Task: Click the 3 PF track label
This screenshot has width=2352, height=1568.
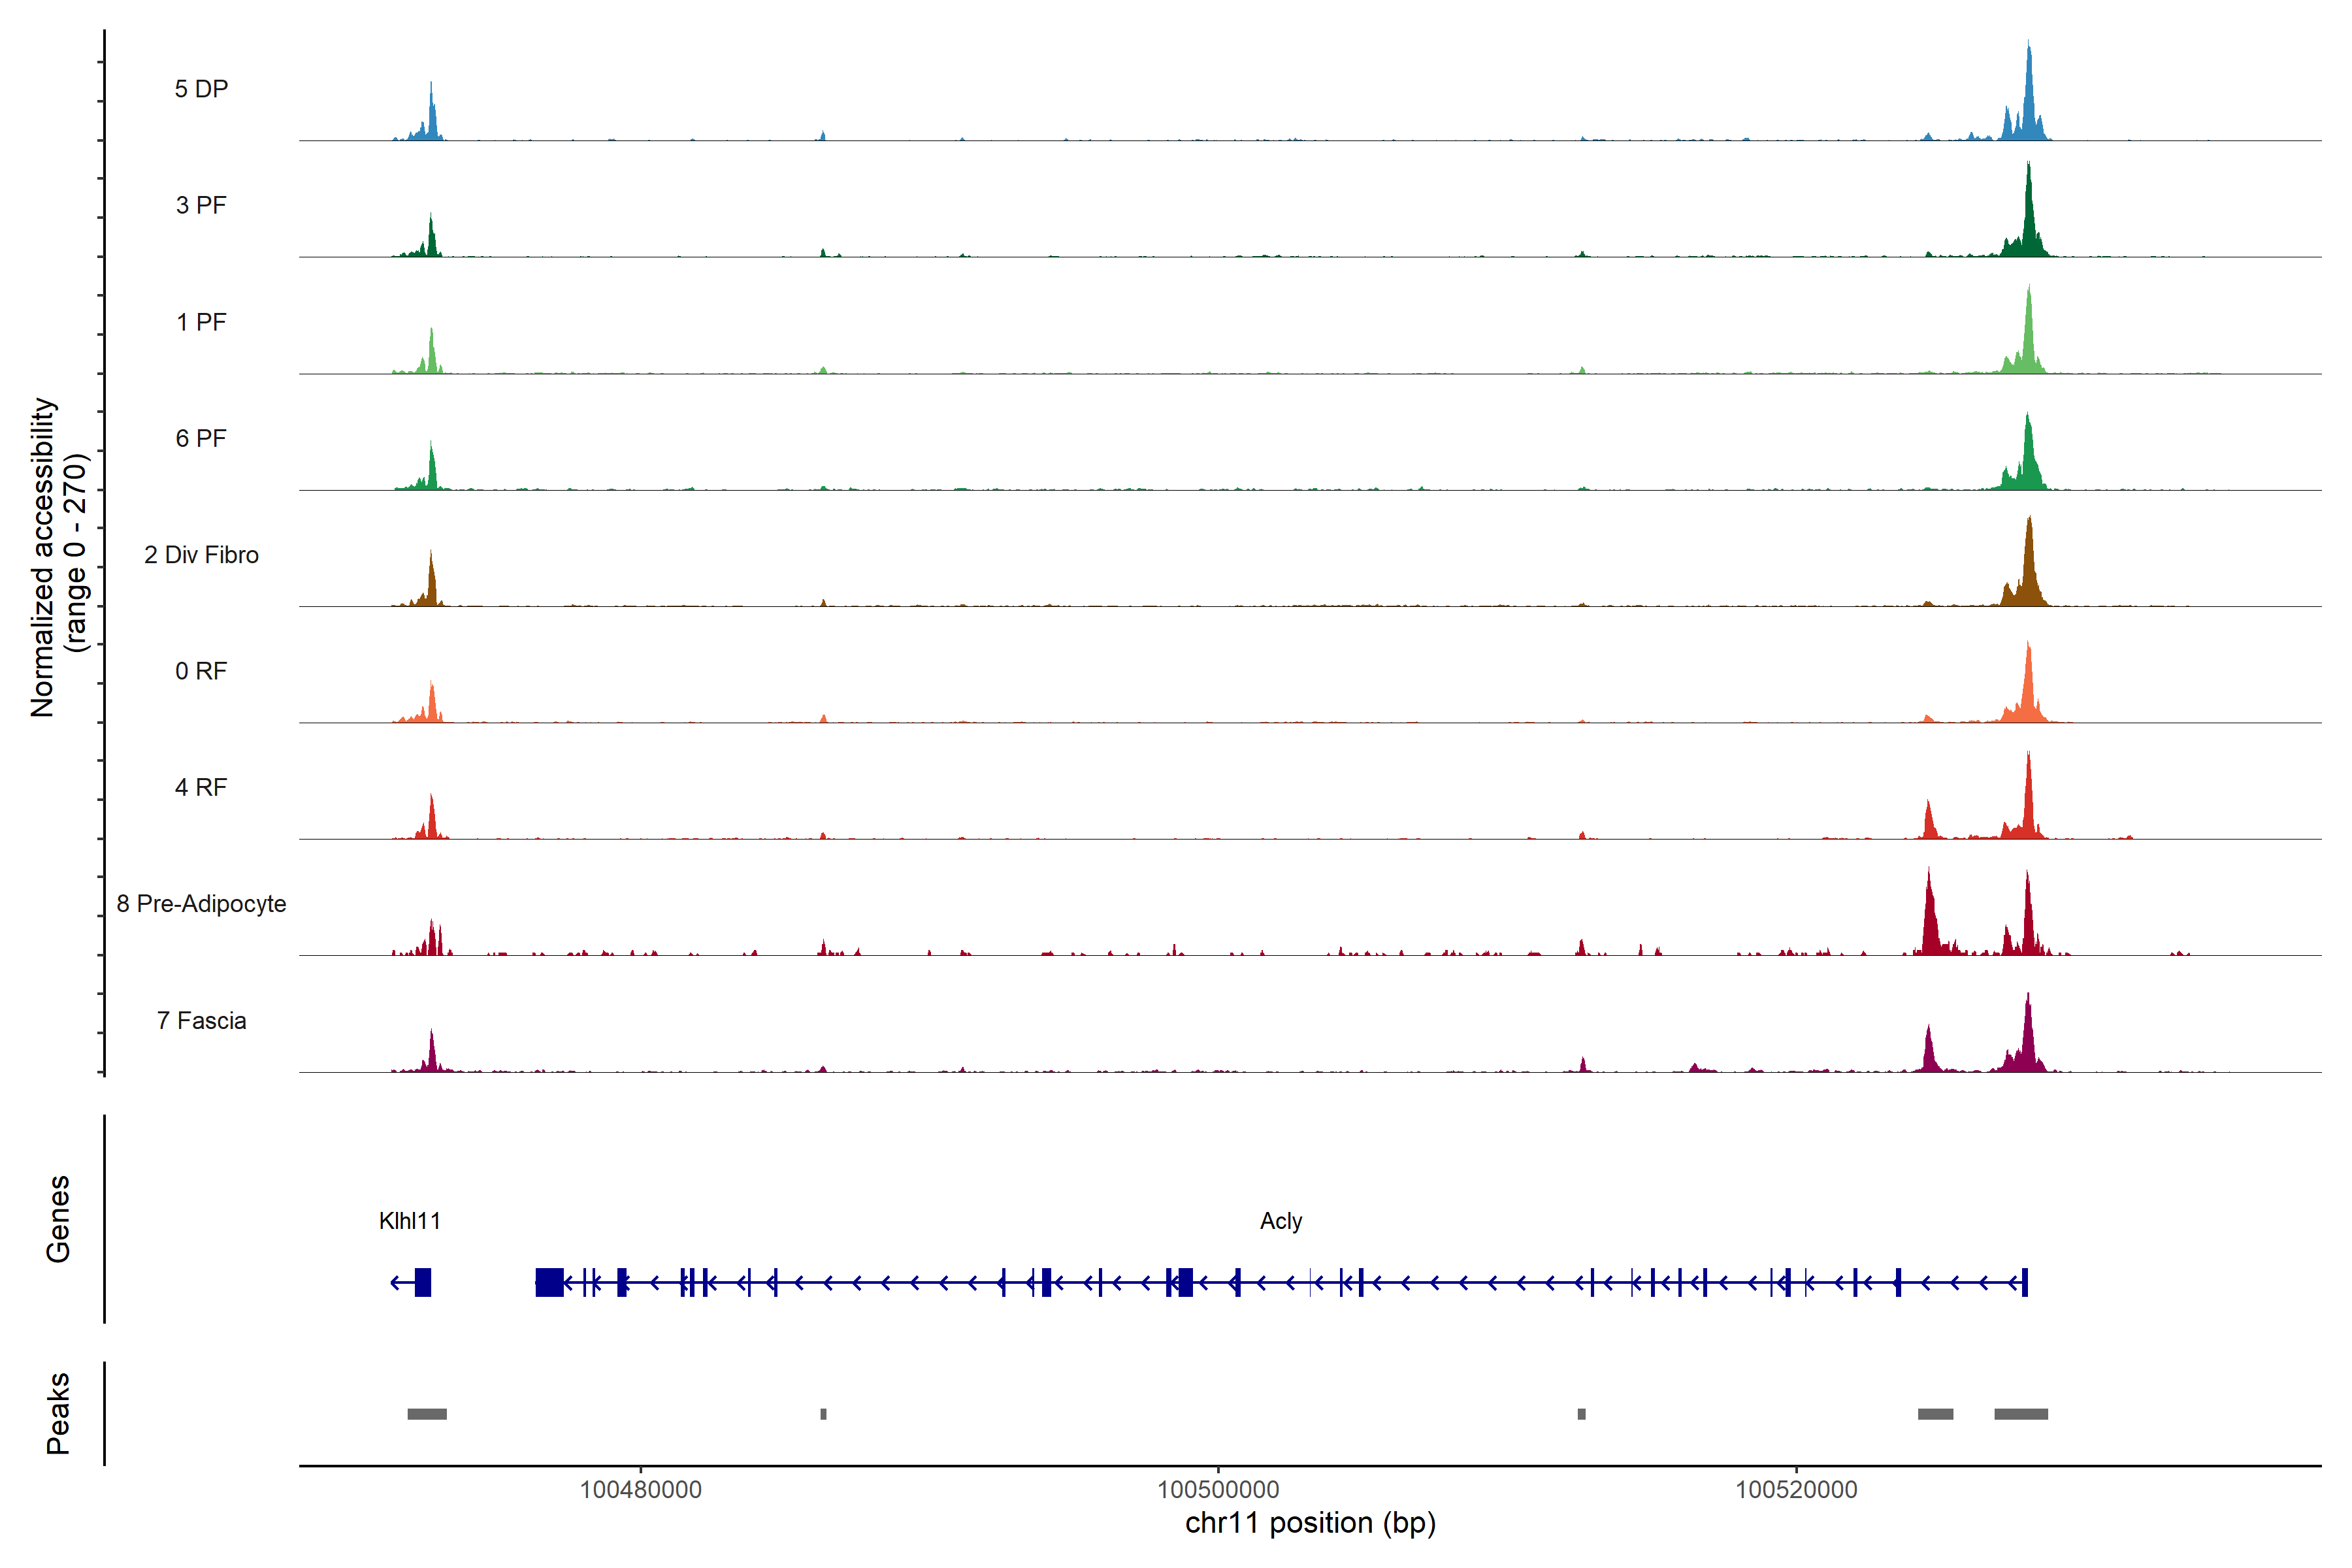Action: click(201, 205)
